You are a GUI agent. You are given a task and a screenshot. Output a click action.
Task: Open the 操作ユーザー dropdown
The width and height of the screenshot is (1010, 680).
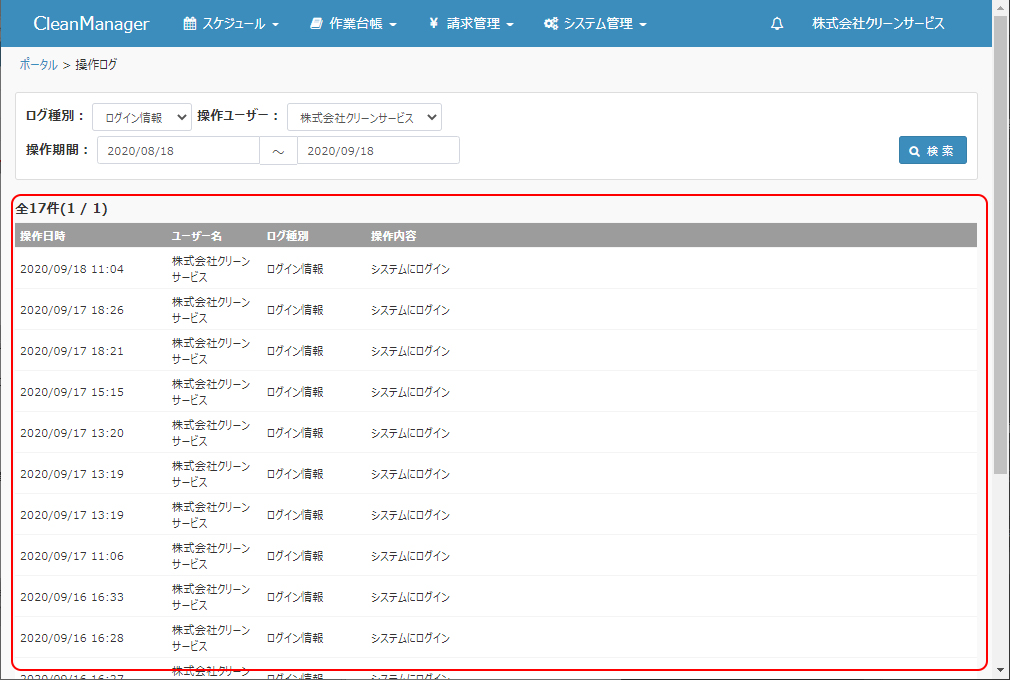364,117
